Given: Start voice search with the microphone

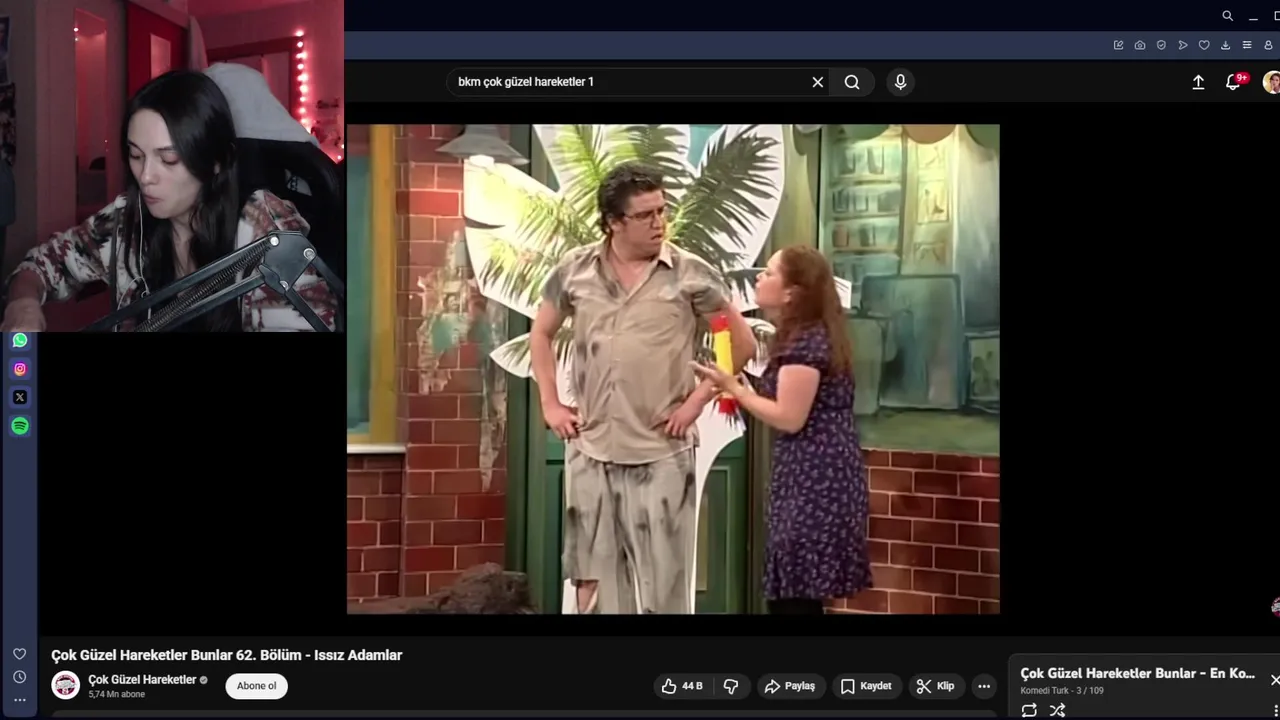Looking at the screenshot, I should tap(900, 82).
